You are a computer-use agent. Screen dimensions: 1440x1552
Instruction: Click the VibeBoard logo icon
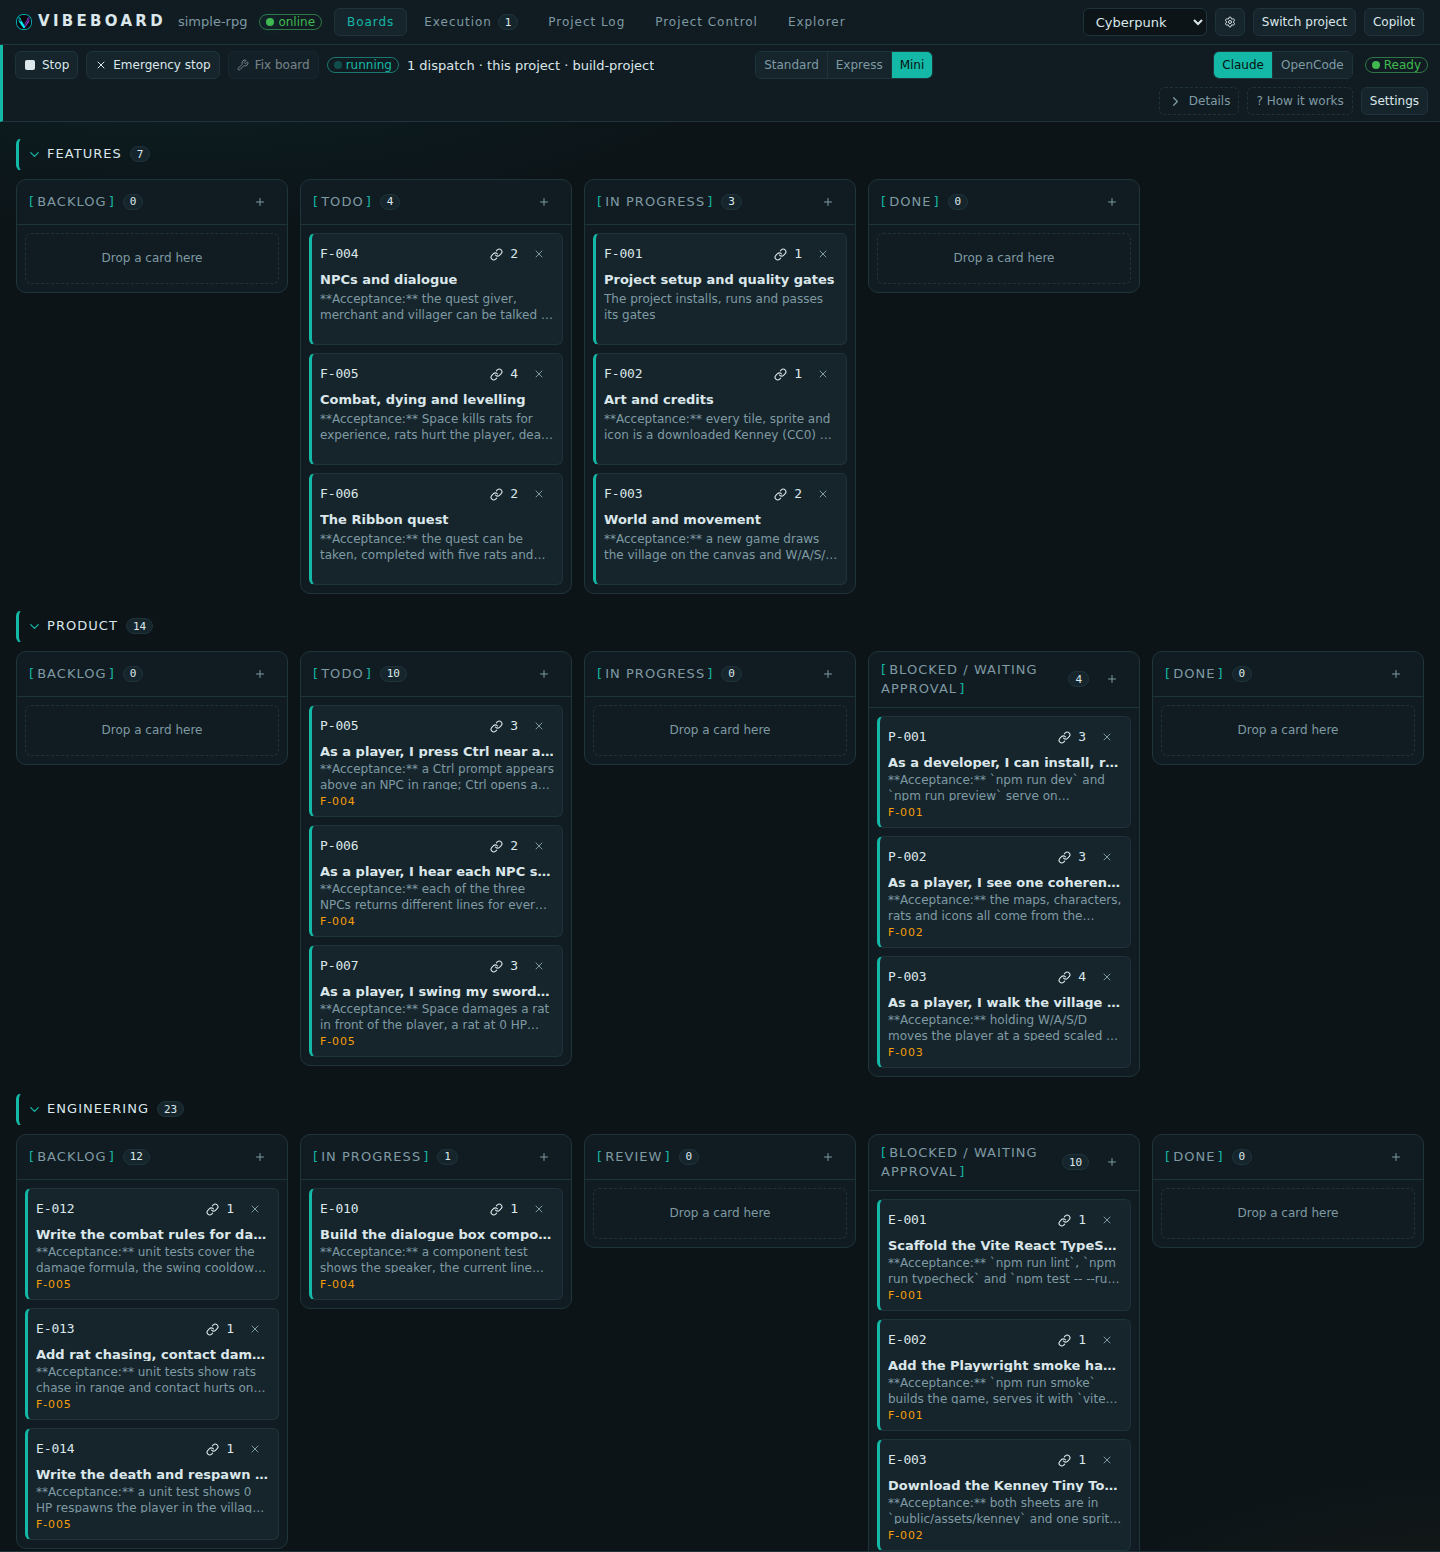(24, 22)
